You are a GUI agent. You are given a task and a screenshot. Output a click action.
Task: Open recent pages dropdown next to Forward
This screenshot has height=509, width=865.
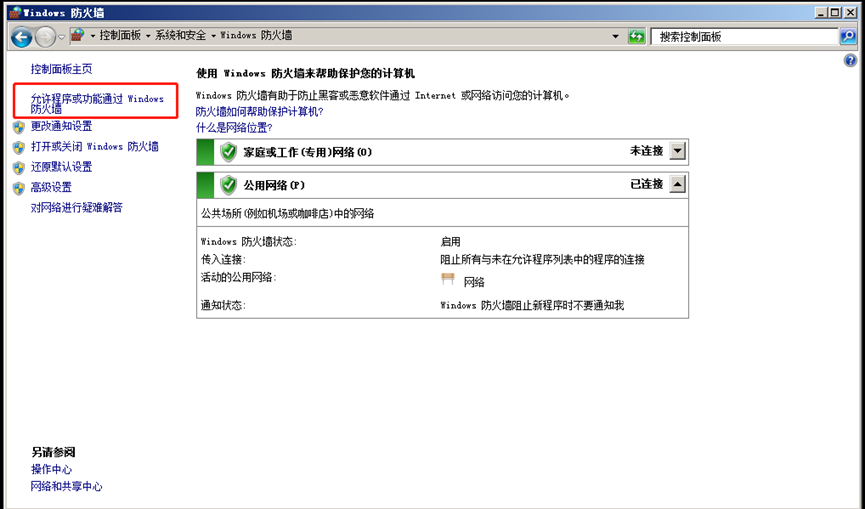[62, 36]
